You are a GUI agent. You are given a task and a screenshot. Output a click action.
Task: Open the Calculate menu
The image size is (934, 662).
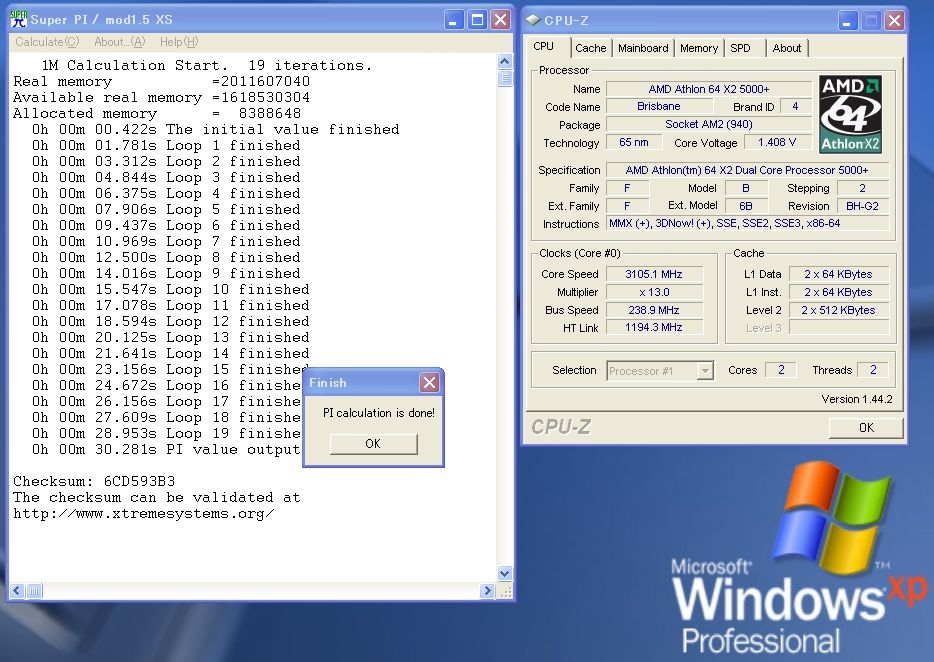47,42
